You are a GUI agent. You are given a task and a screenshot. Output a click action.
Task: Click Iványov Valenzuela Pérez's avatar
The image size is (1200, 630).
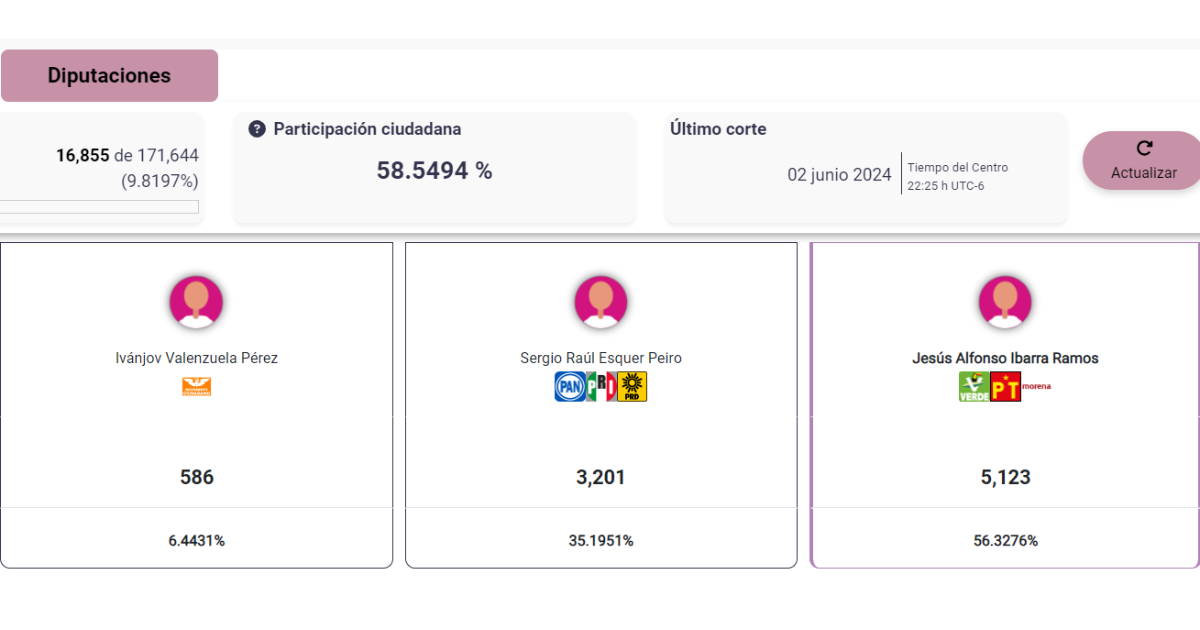(x=196, y=302)
